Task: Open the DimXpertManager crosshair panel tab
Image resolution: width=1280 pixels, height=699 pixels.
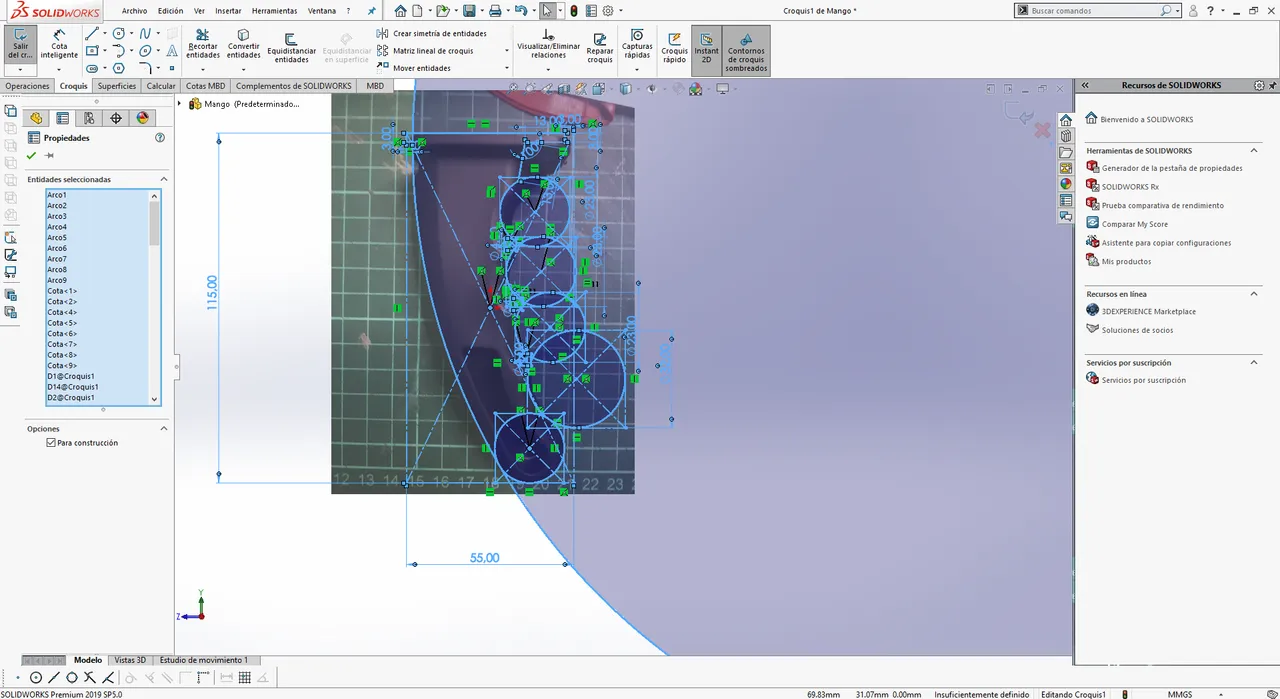Action: coord(116,118)
